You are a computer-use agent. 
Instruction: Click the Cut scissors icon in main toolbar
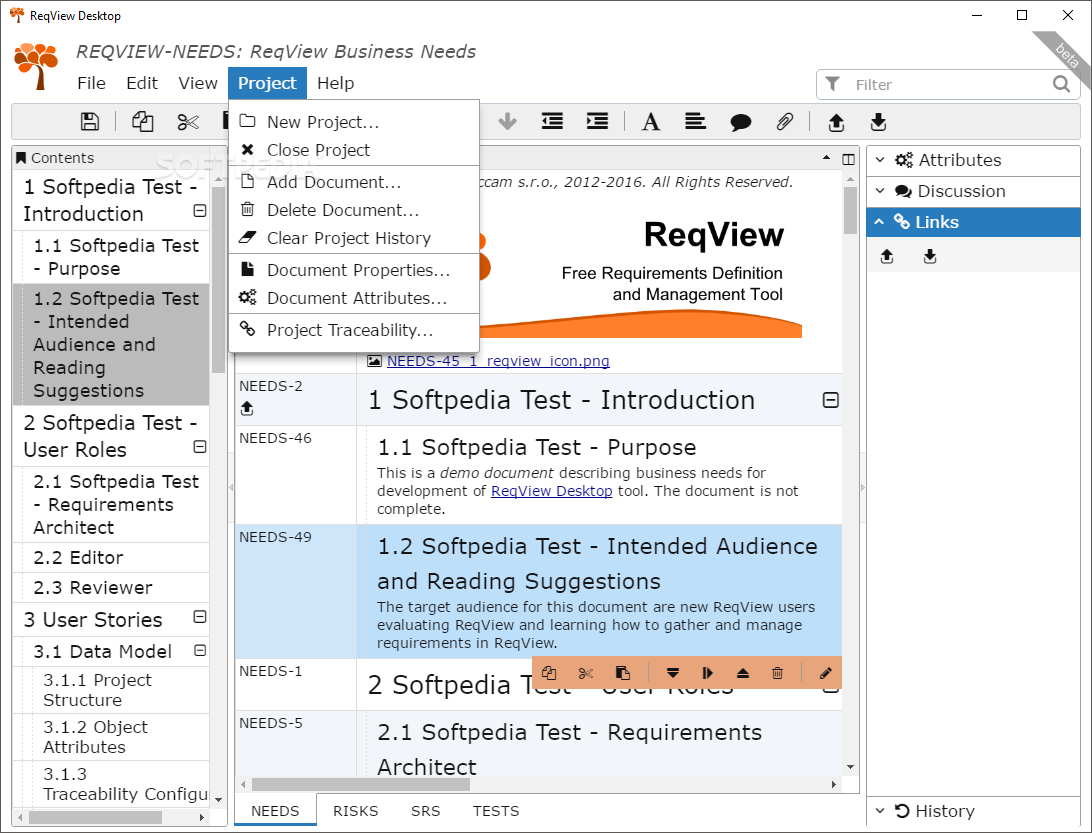(187, 122)
